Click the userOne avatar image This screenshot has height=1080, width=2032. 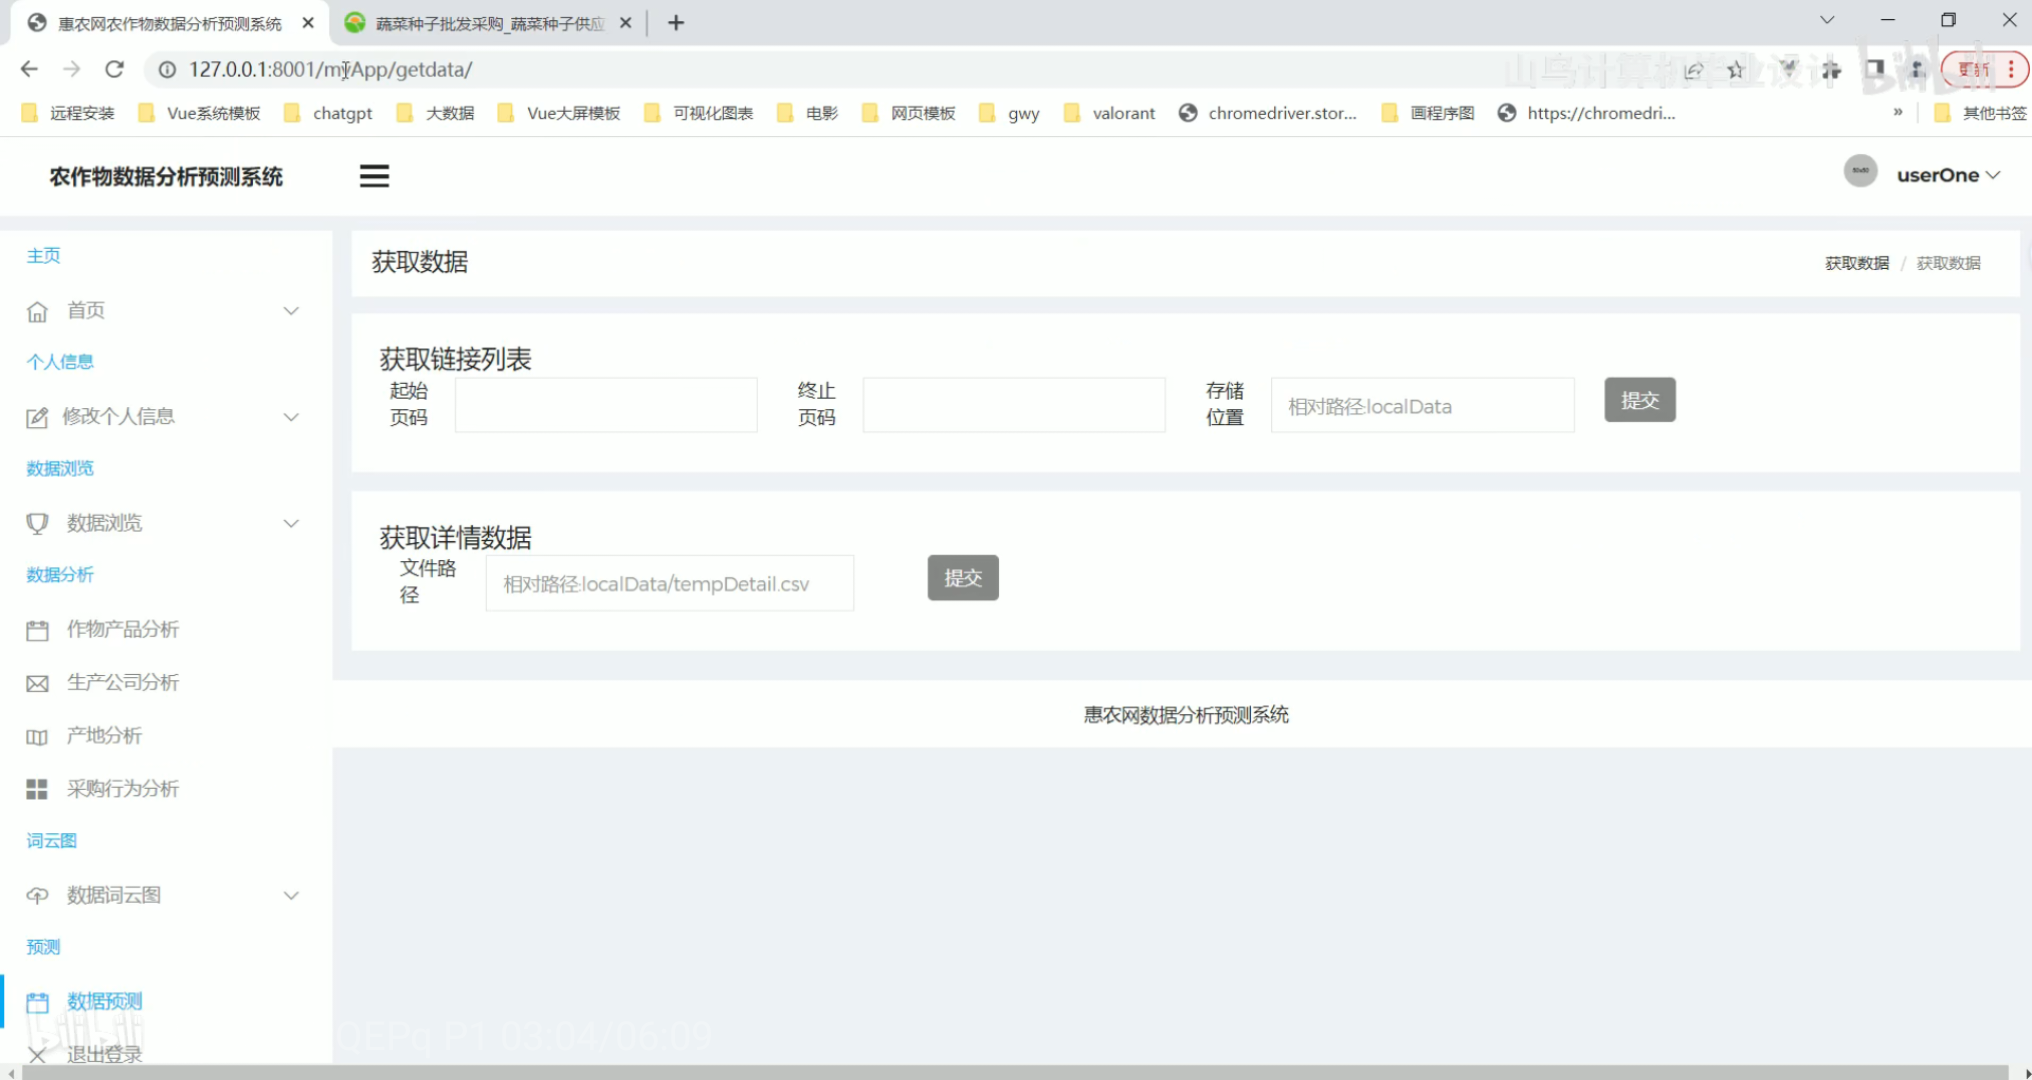(x=1860, y=172)
